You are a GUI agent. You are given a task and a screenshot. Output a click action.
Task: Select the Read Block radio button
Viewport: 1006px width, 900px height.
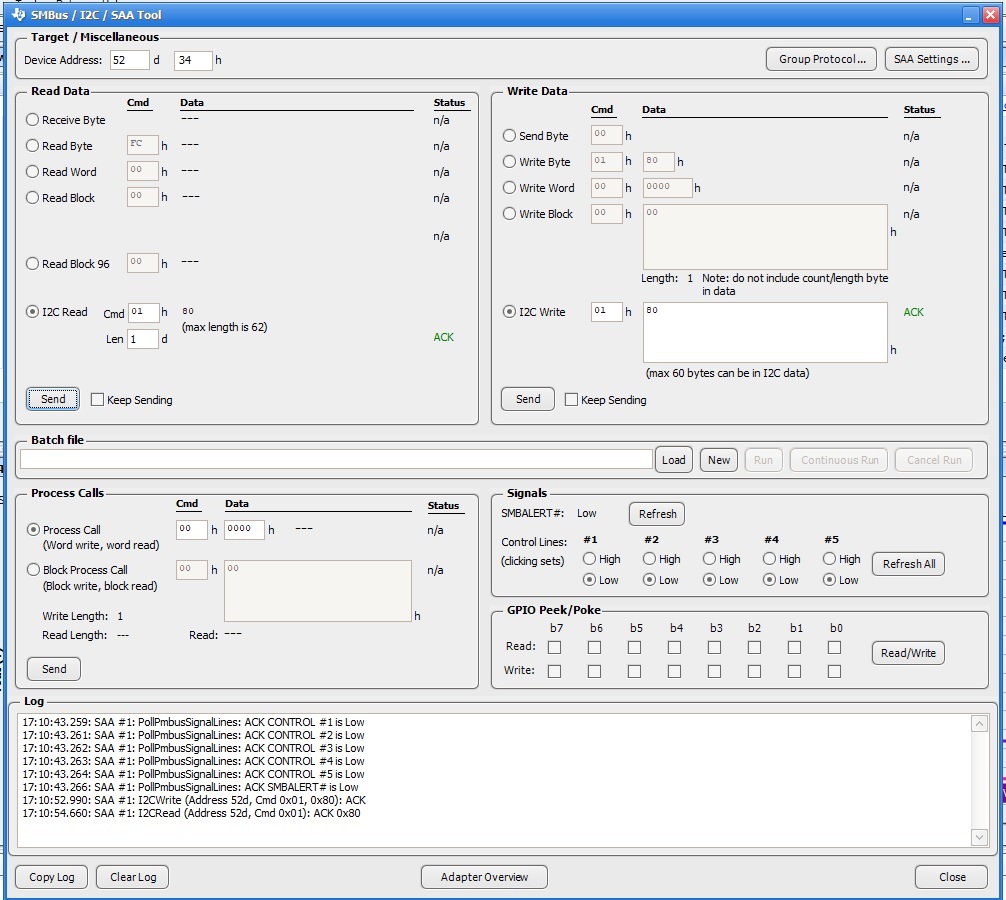32,198
